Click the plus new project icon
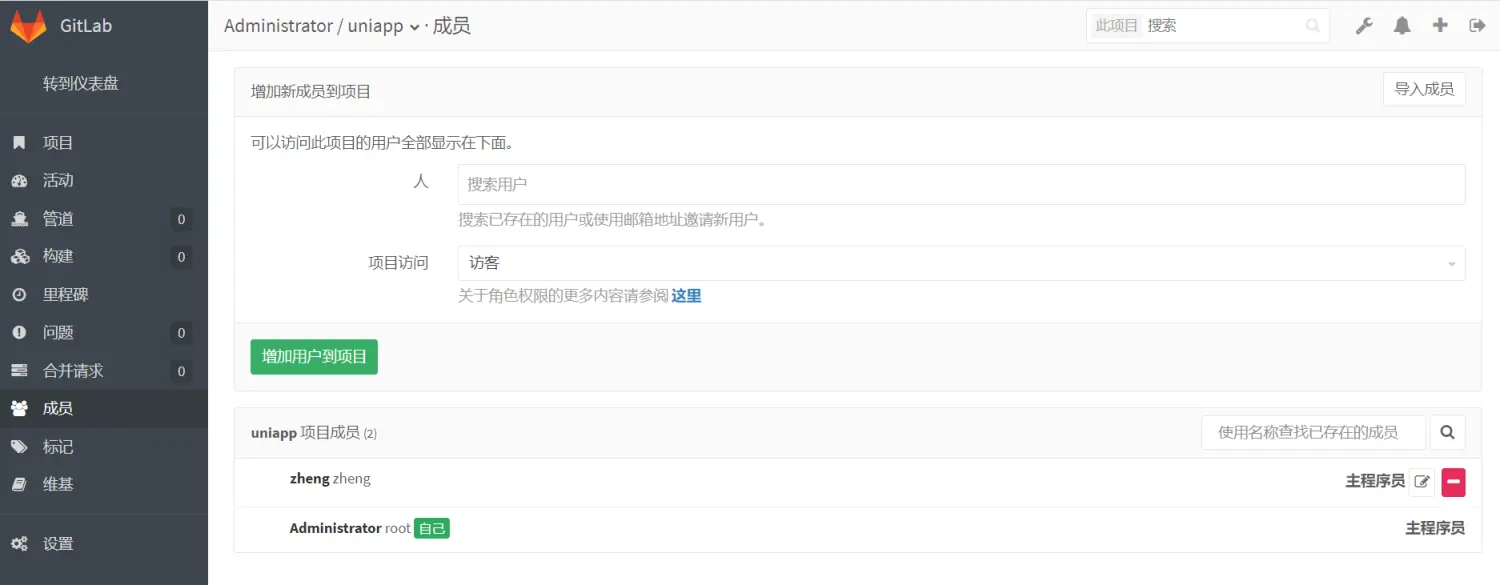 pos(1440,26)
